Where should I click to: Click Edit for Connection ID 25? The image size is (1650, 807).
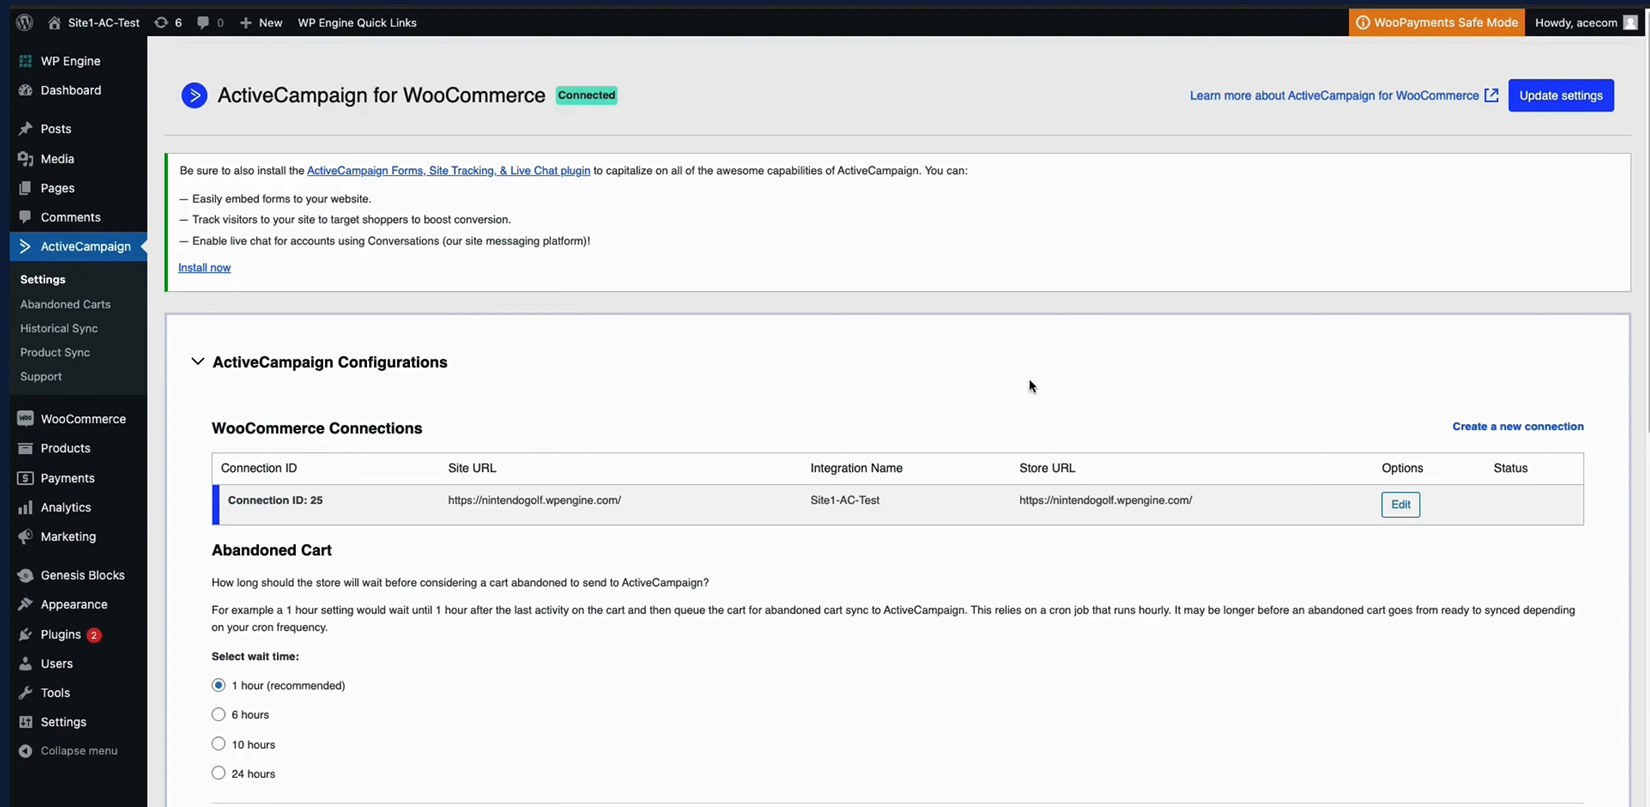click(1400, 504)
